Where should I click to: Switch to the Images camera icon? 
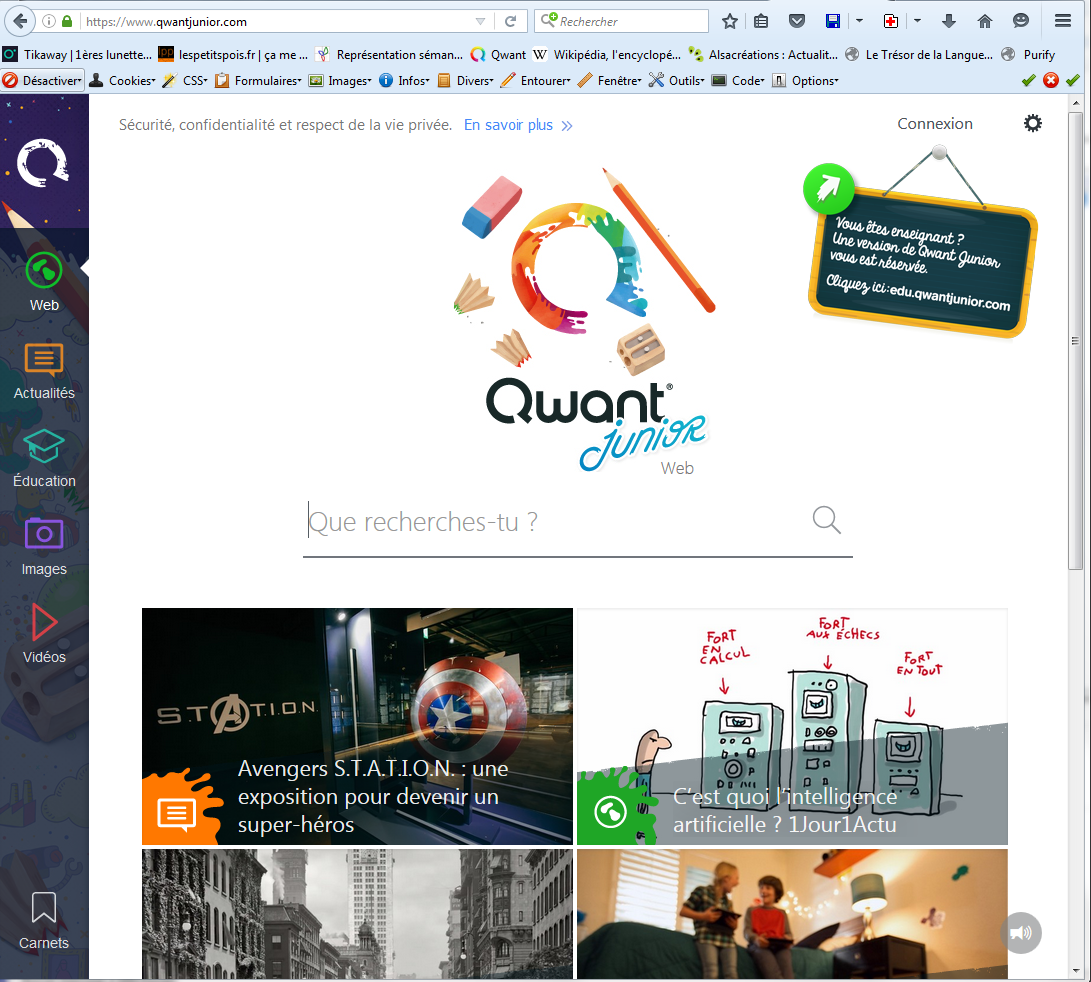[x=44, y=534]
